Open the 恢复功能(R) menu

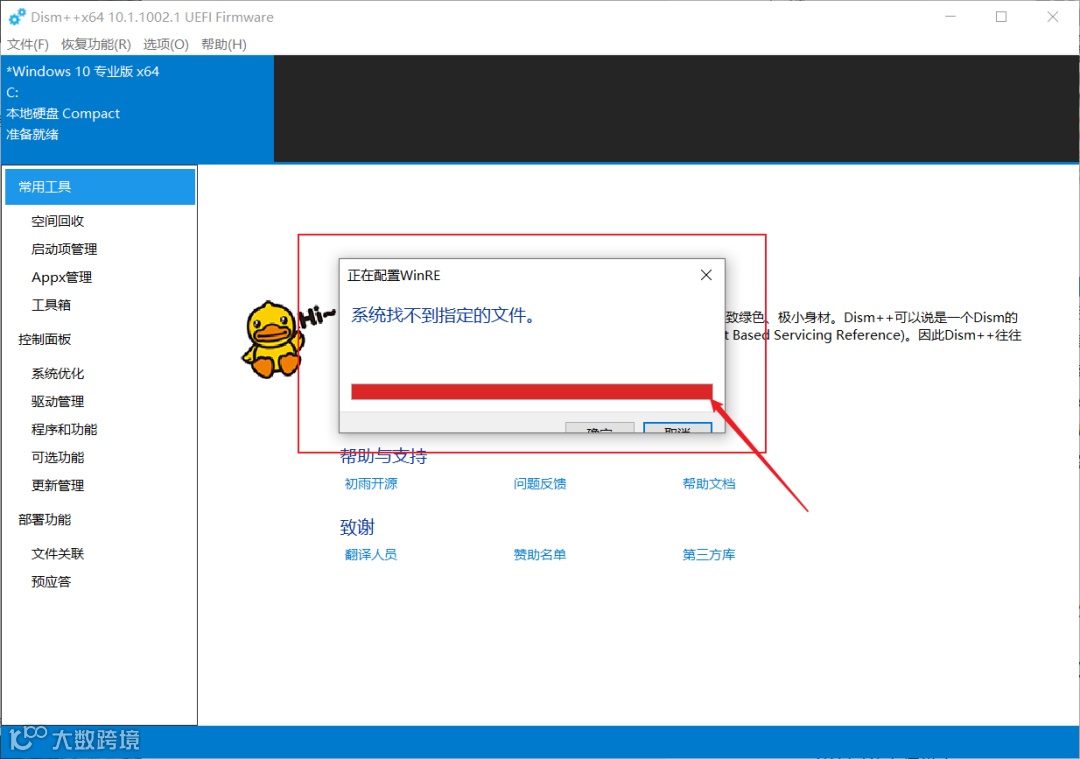tap(96, 44)
